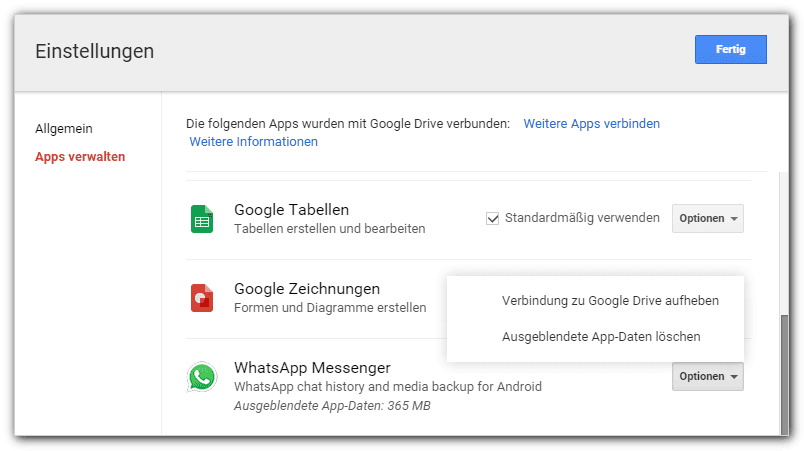Open the Weitere Informationen link
Screen dimensions: 804x451
tap(253, 141)
